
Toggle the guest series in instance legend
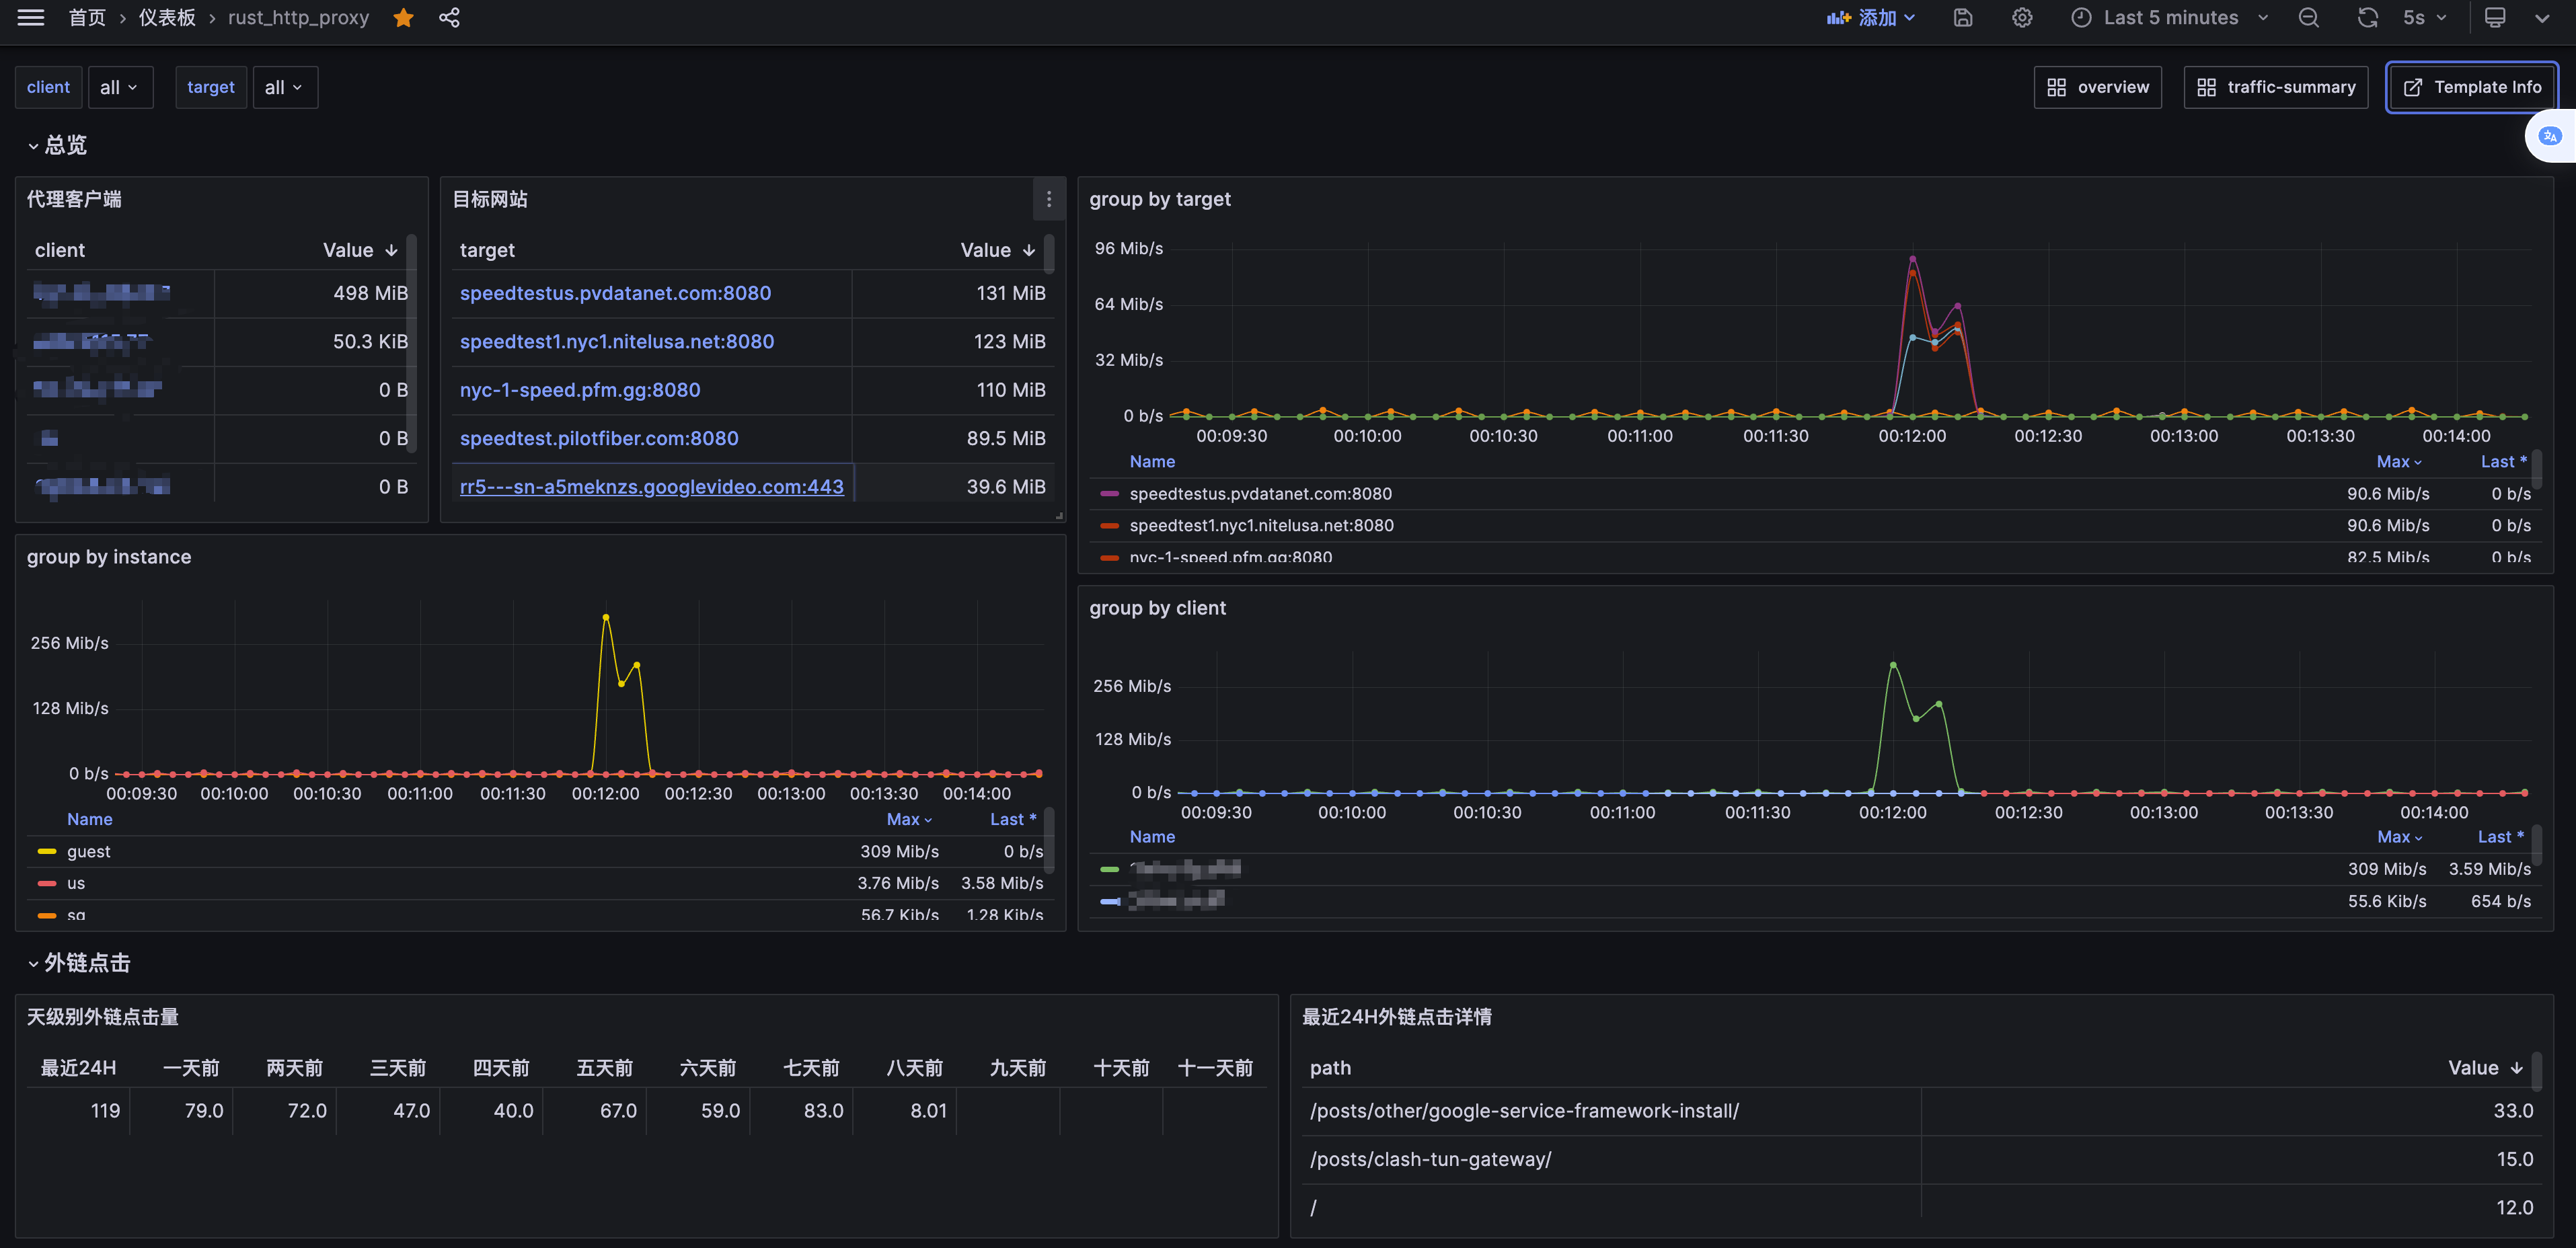coord(89,852)
